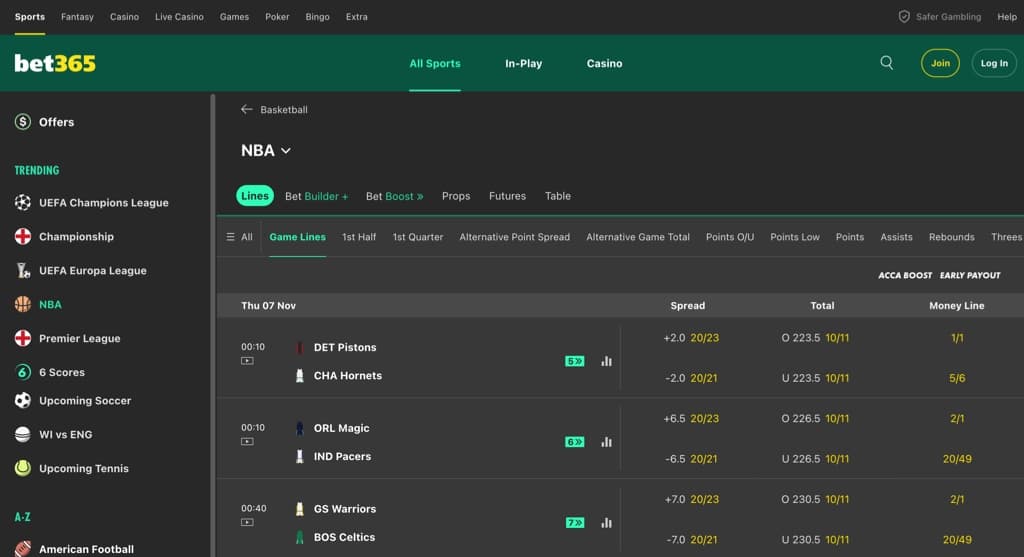Open the Bingo top menu item

317,17
